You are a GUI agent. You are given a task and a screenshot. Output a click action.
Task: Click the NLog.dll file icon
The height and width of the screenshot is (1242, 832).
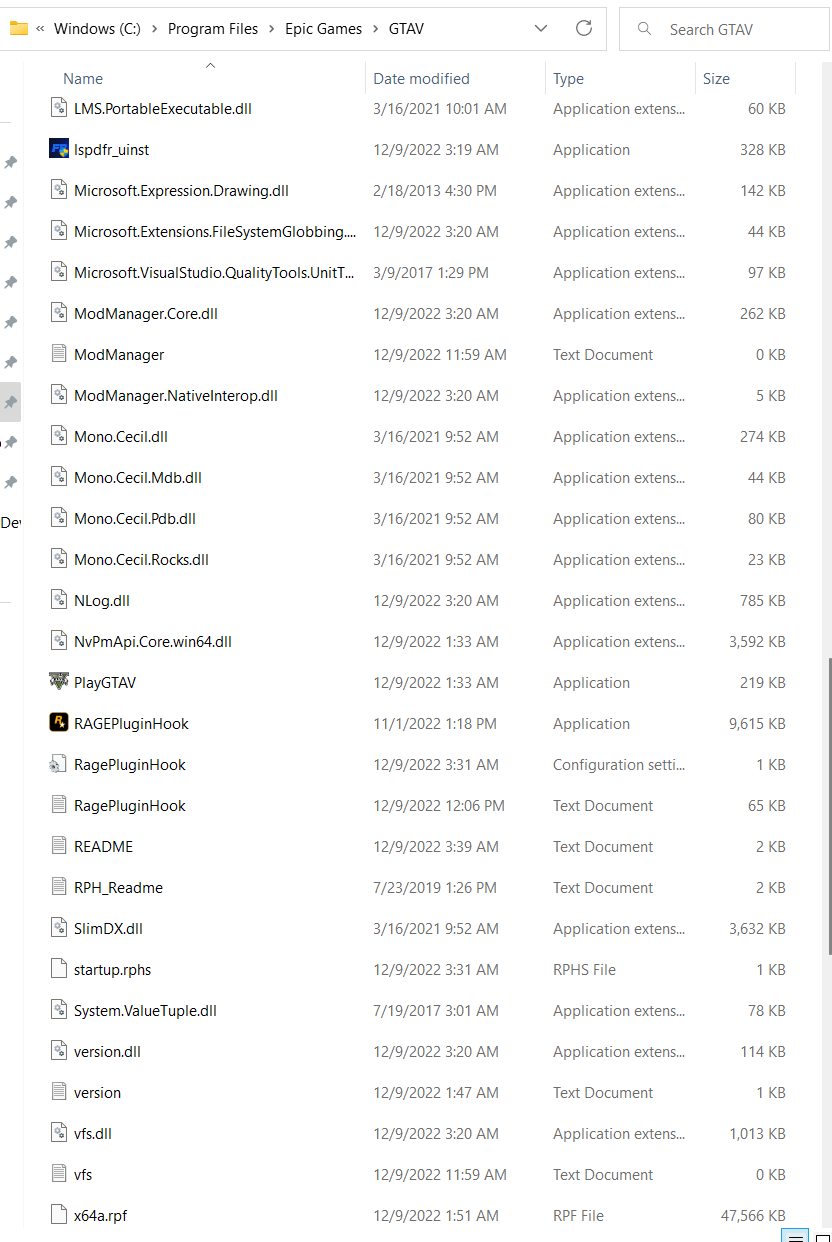coord(59,600)
